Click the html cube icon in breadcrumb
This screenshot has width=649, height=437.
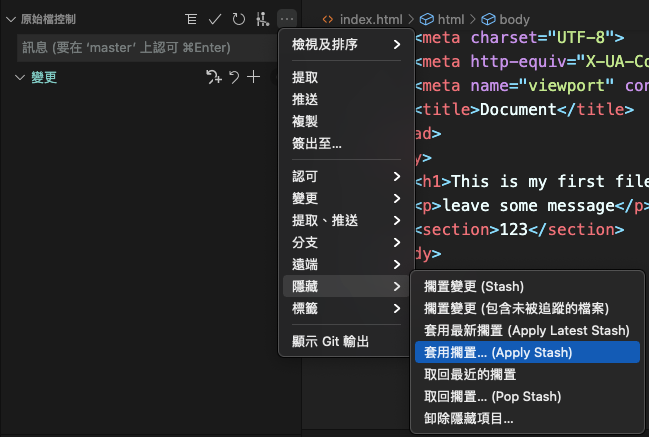point(427,19)
